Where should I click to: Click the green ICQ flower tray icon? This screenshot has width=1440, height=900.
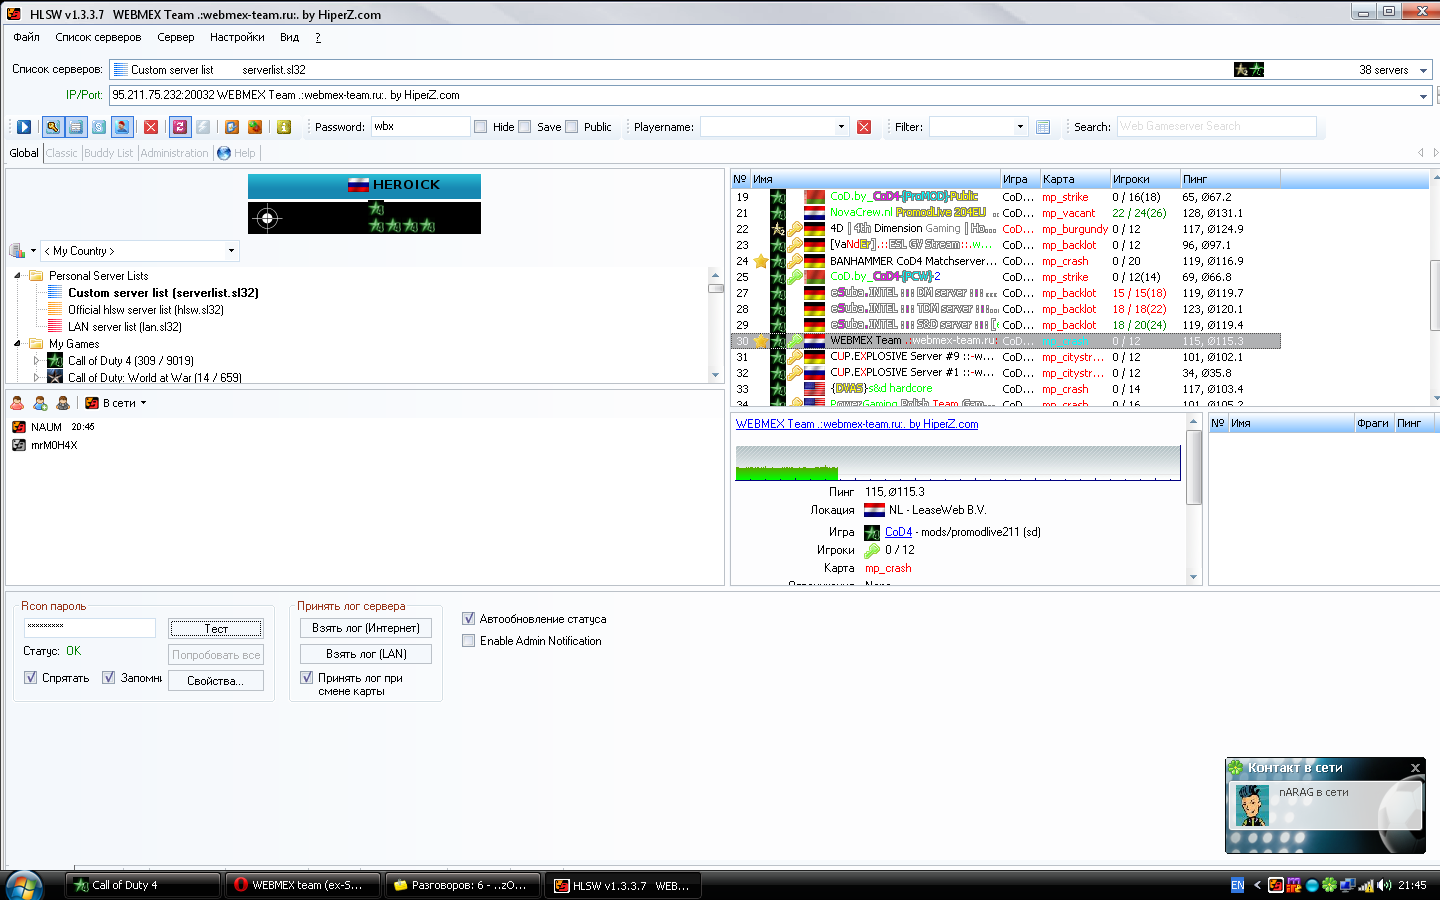click(1329, 885)
